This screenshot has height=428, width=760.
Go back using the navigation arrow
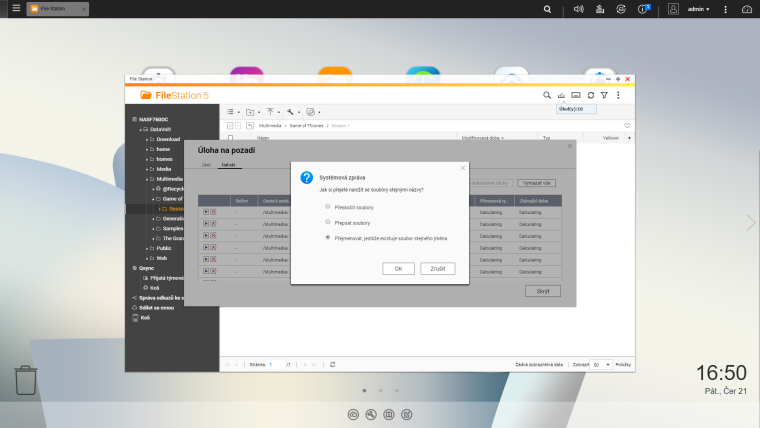pyautogui.click(x=230, y=126)
